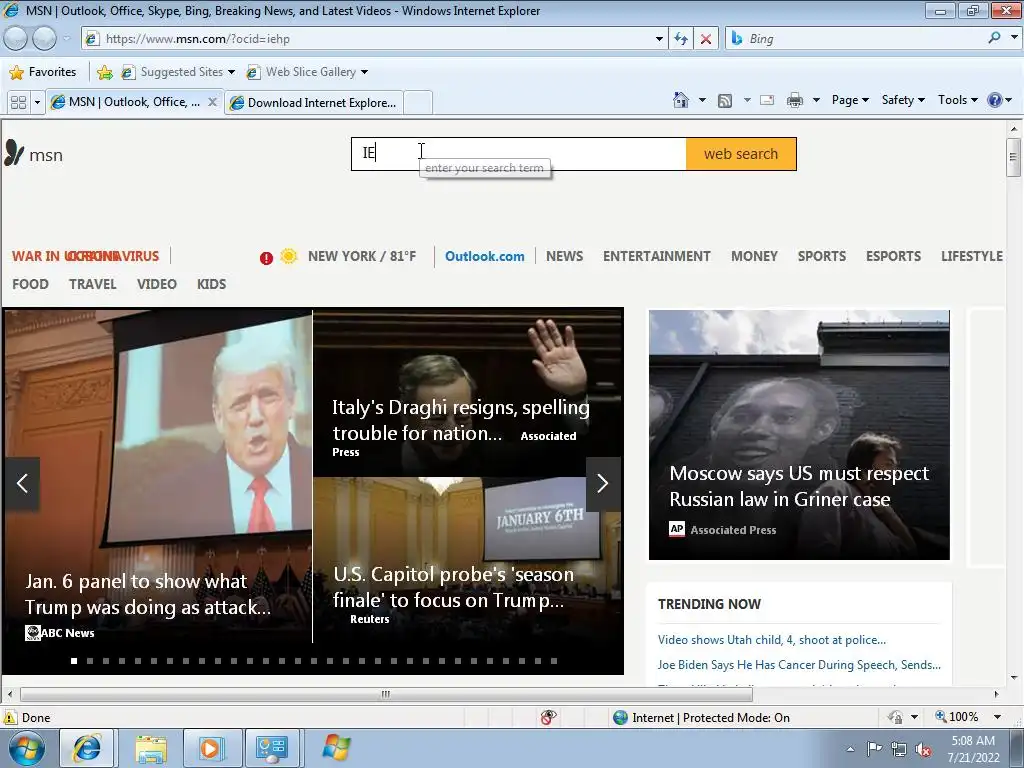The height and width of the screenshot is (768, 1024).
Task: Open Joe Biden Says He Has Cancer link
Action: coord(799,665)
